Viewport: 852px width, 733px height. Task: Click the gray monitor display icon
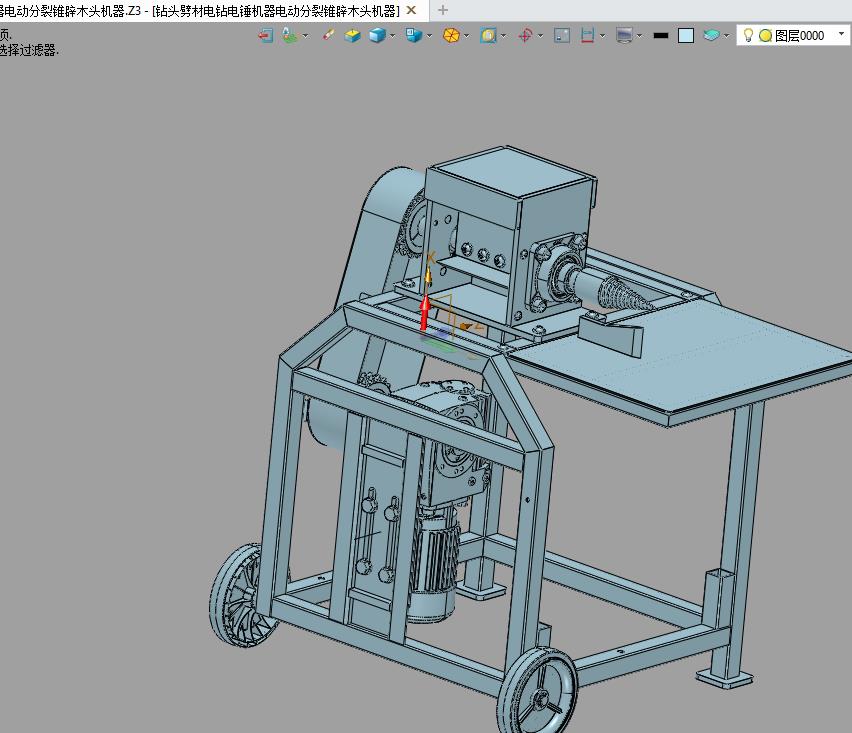(x=624, y=36)
